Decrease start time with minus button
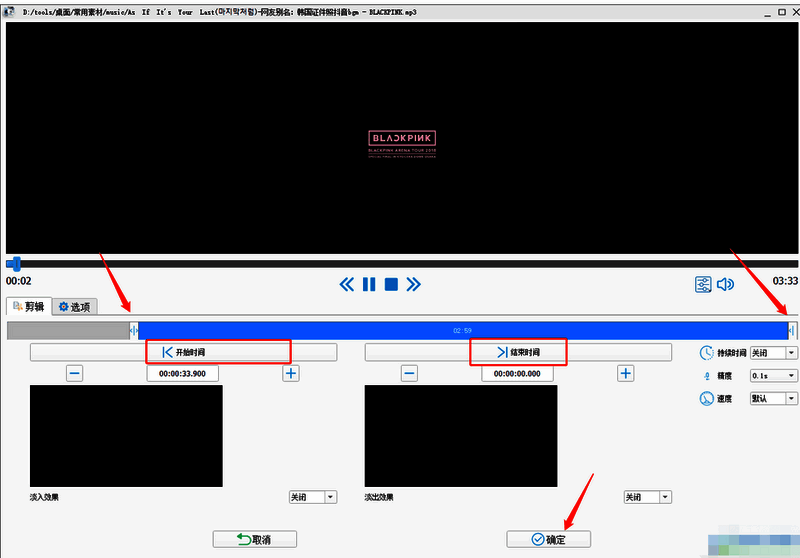The image size is (800, 558). (x=75, y=373)
